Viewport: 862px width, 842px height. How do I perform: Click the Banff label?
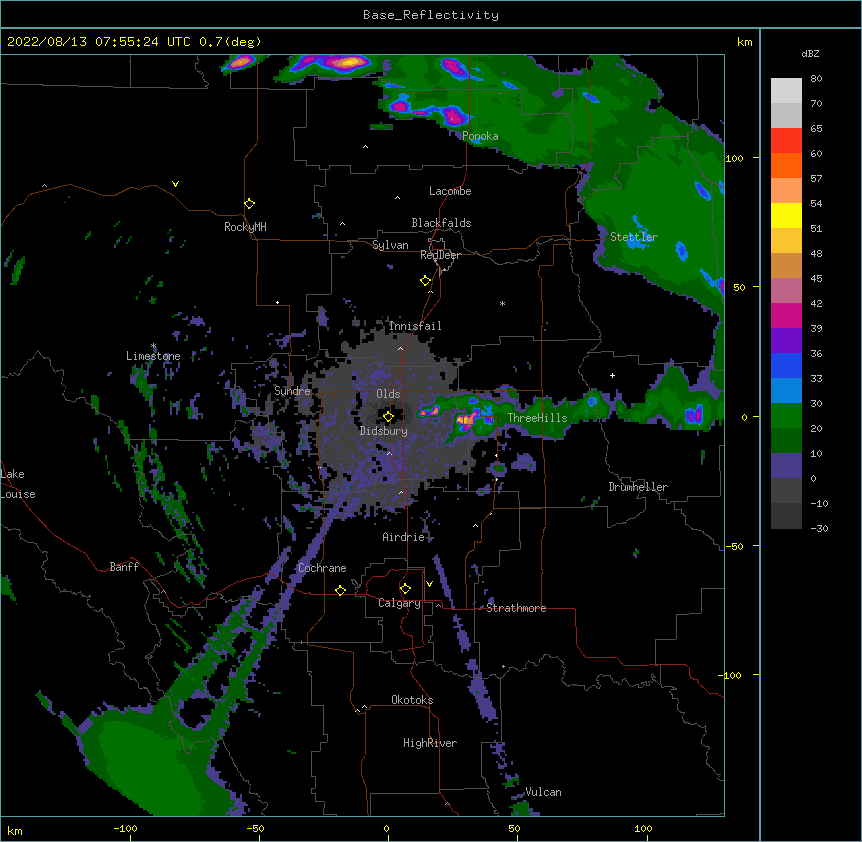click(x=124, y=567)
